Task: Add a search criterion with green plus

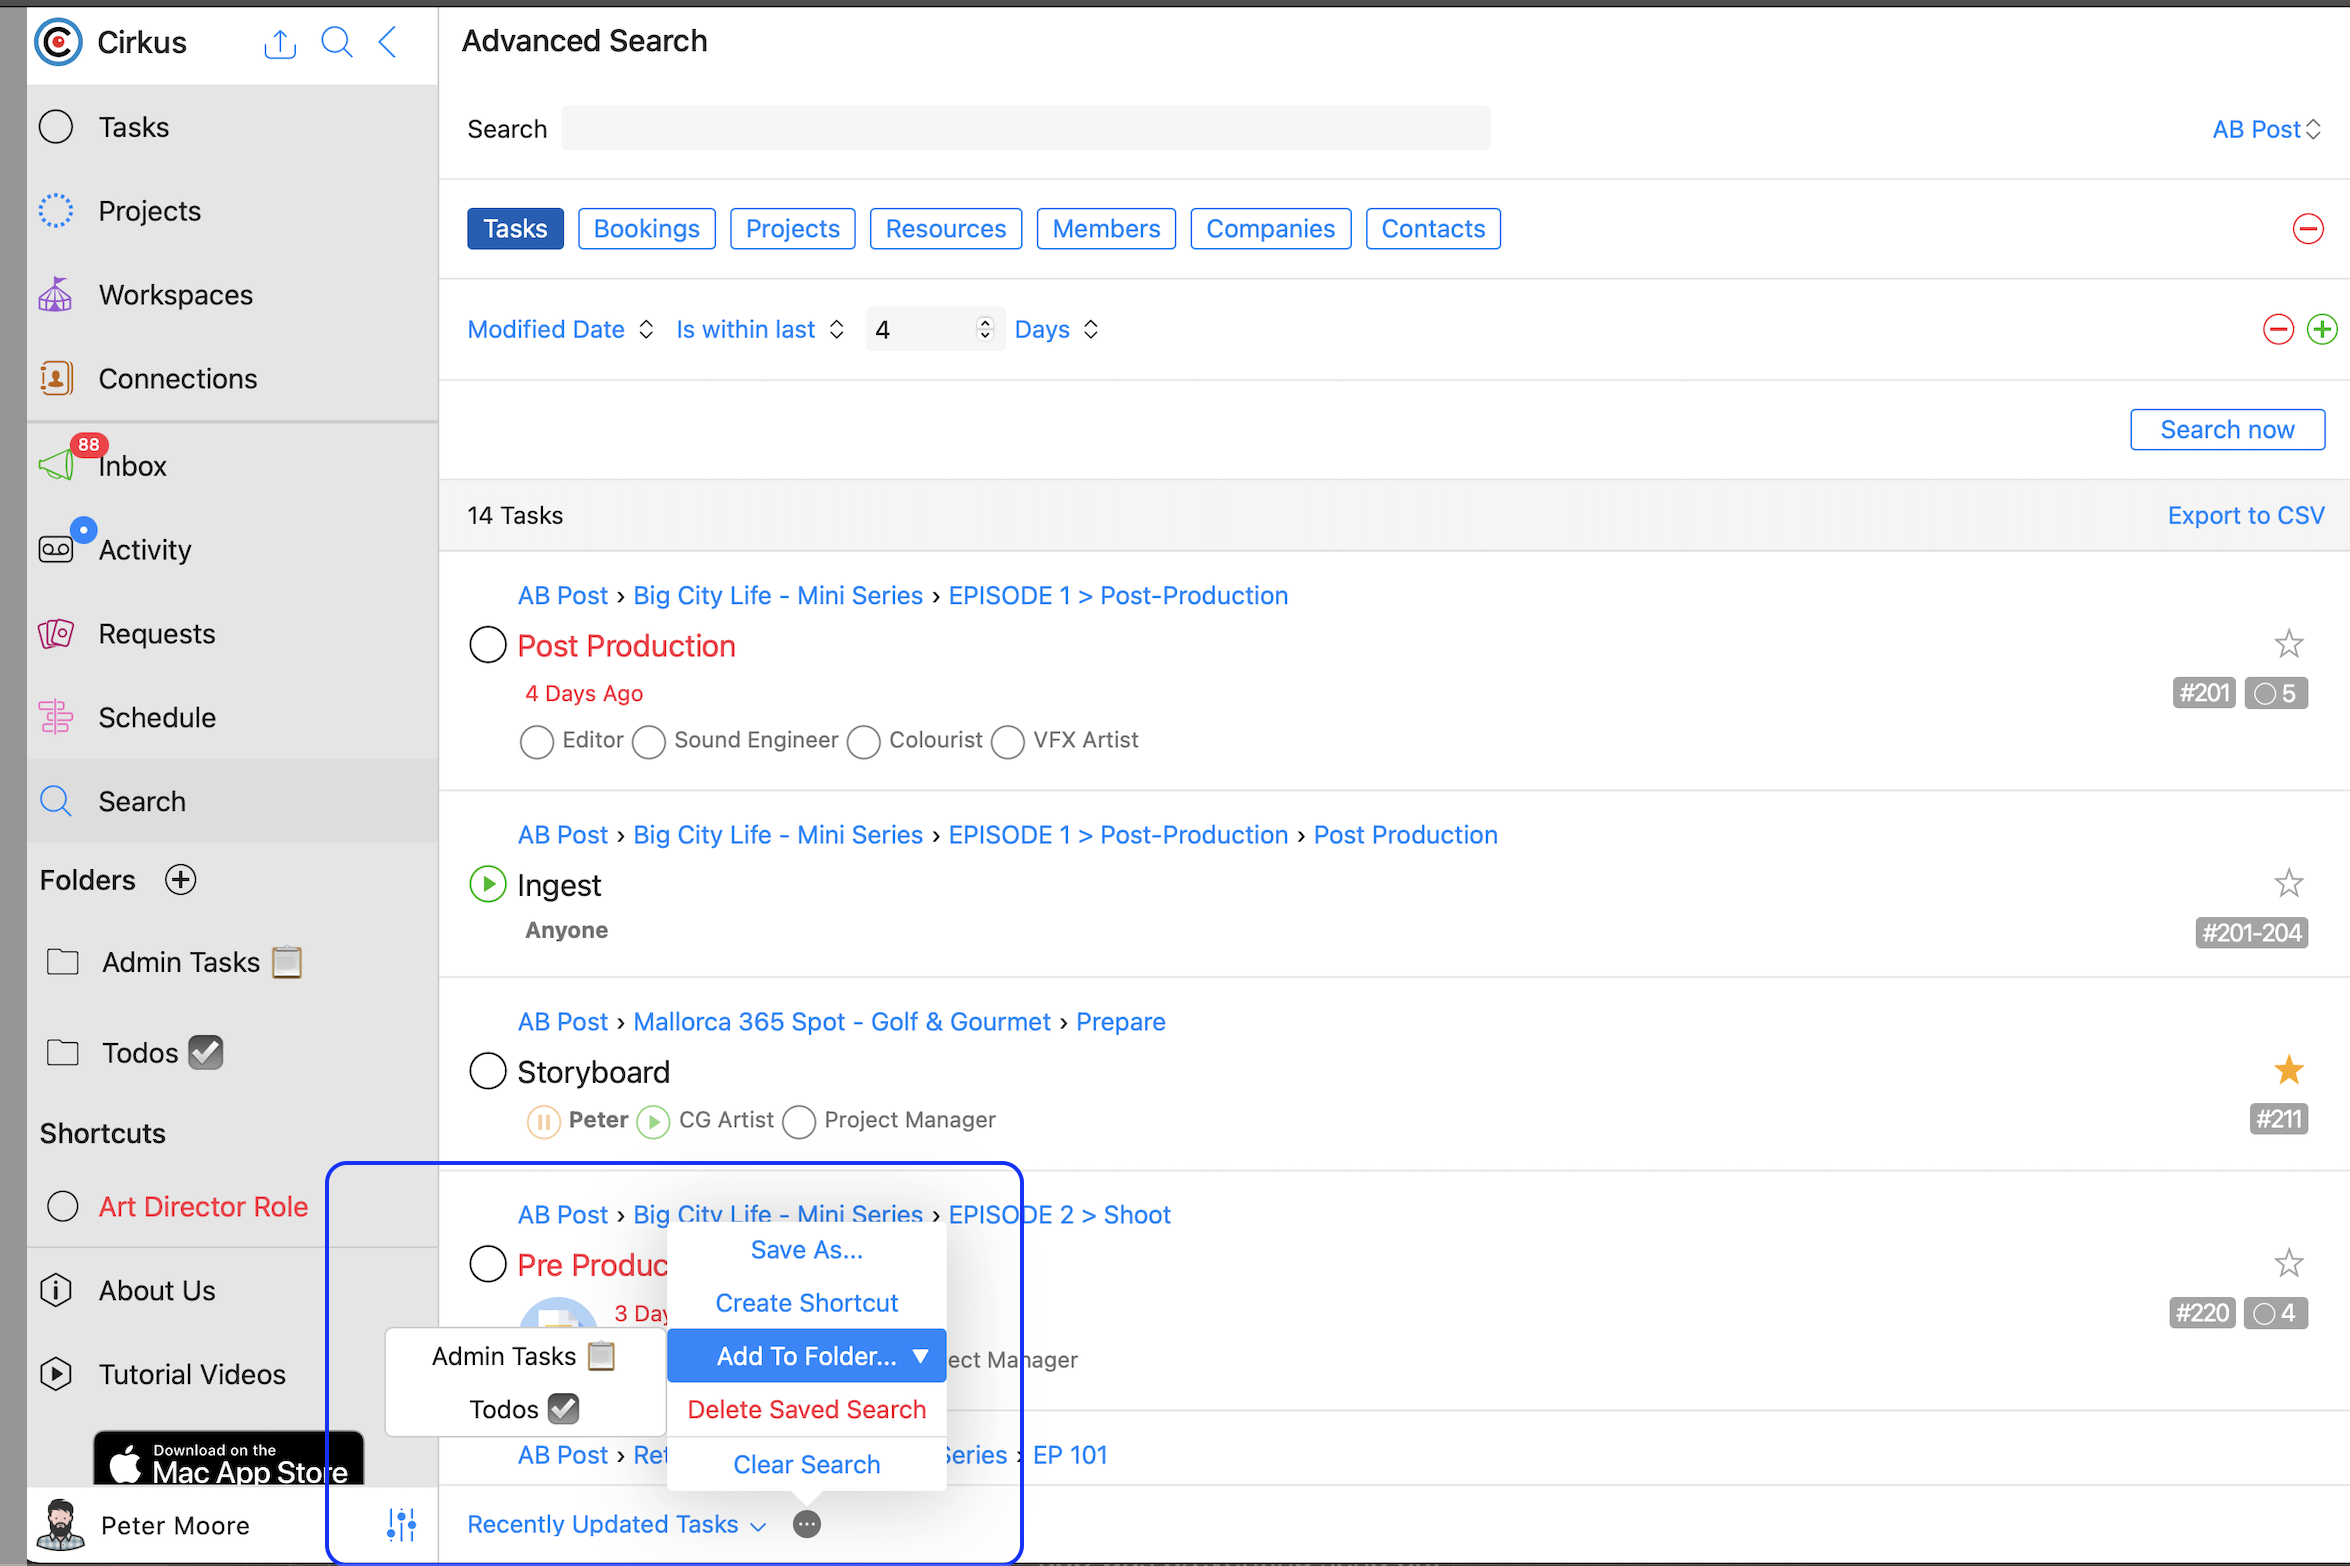Action: (2321, 329)
